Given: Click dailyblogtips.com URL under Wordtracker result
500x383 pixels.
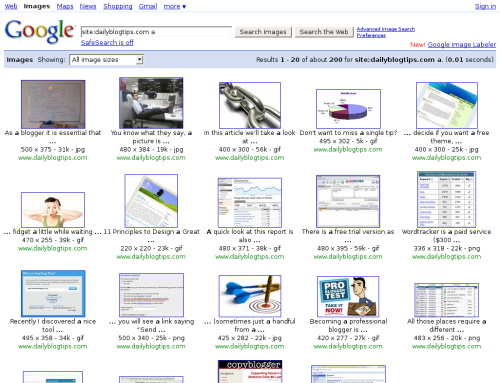Looking at the screenshot, I should click(x=447, y=257).
